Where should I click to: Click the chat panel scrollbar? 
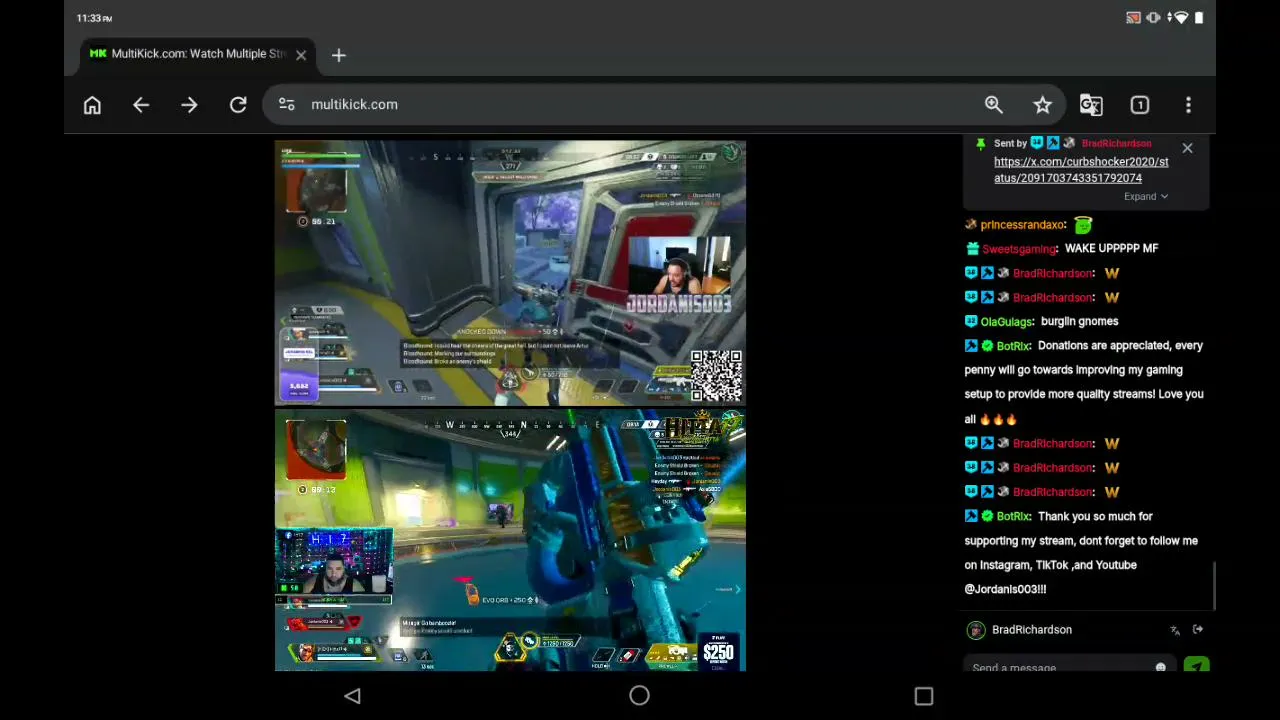pos(1215,585)
